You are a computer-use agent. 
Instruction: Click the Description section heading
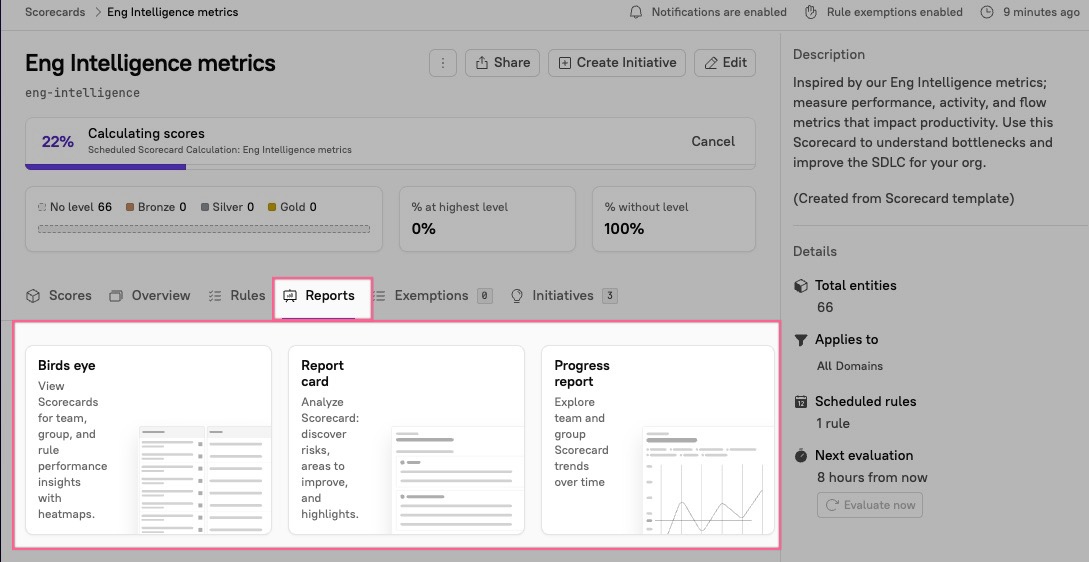coord(829,54)
